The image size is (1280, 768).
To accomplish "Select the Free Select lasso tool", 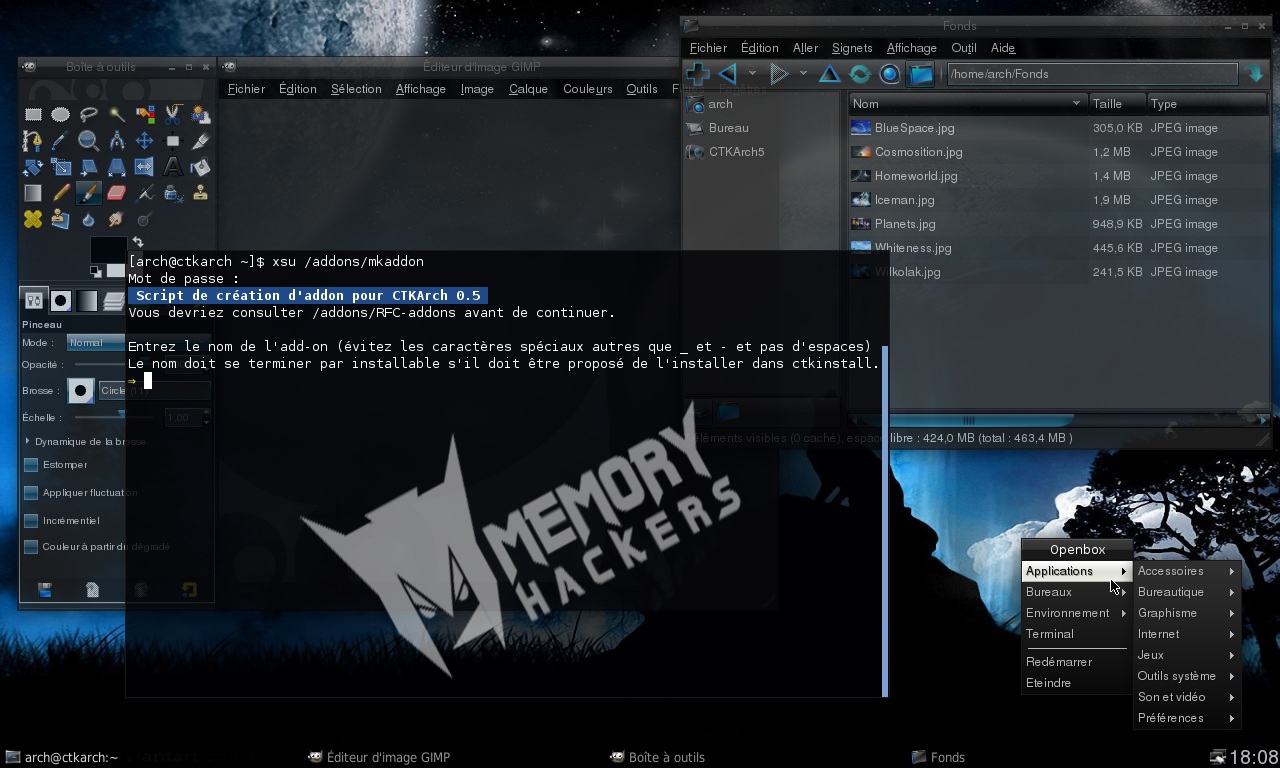I will 89,115.
